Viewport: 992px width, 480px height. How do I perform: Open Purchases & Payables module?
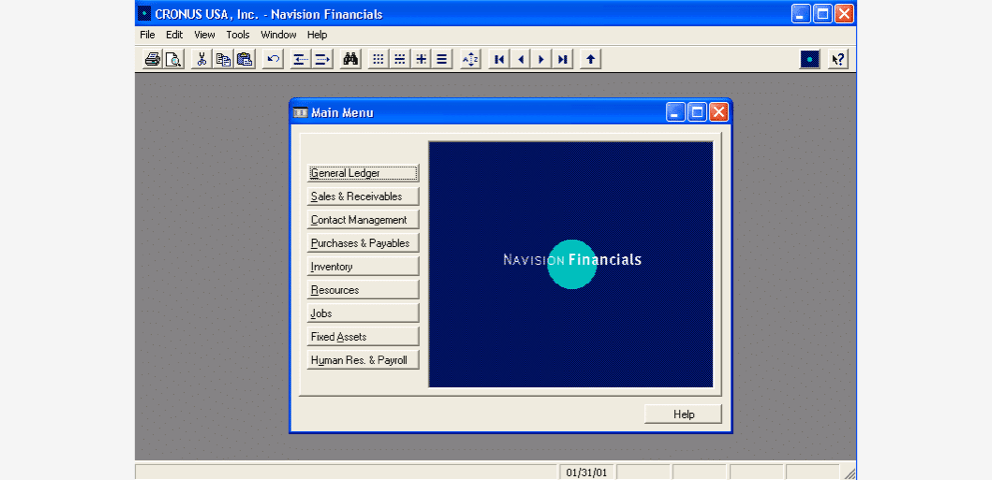pos(362,243)
